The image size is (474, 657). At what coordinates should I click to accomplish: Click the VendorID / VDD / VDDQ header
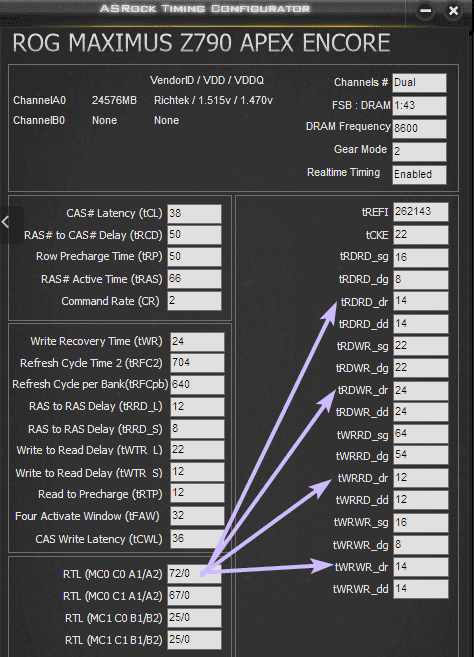click(x=207, y=80)
